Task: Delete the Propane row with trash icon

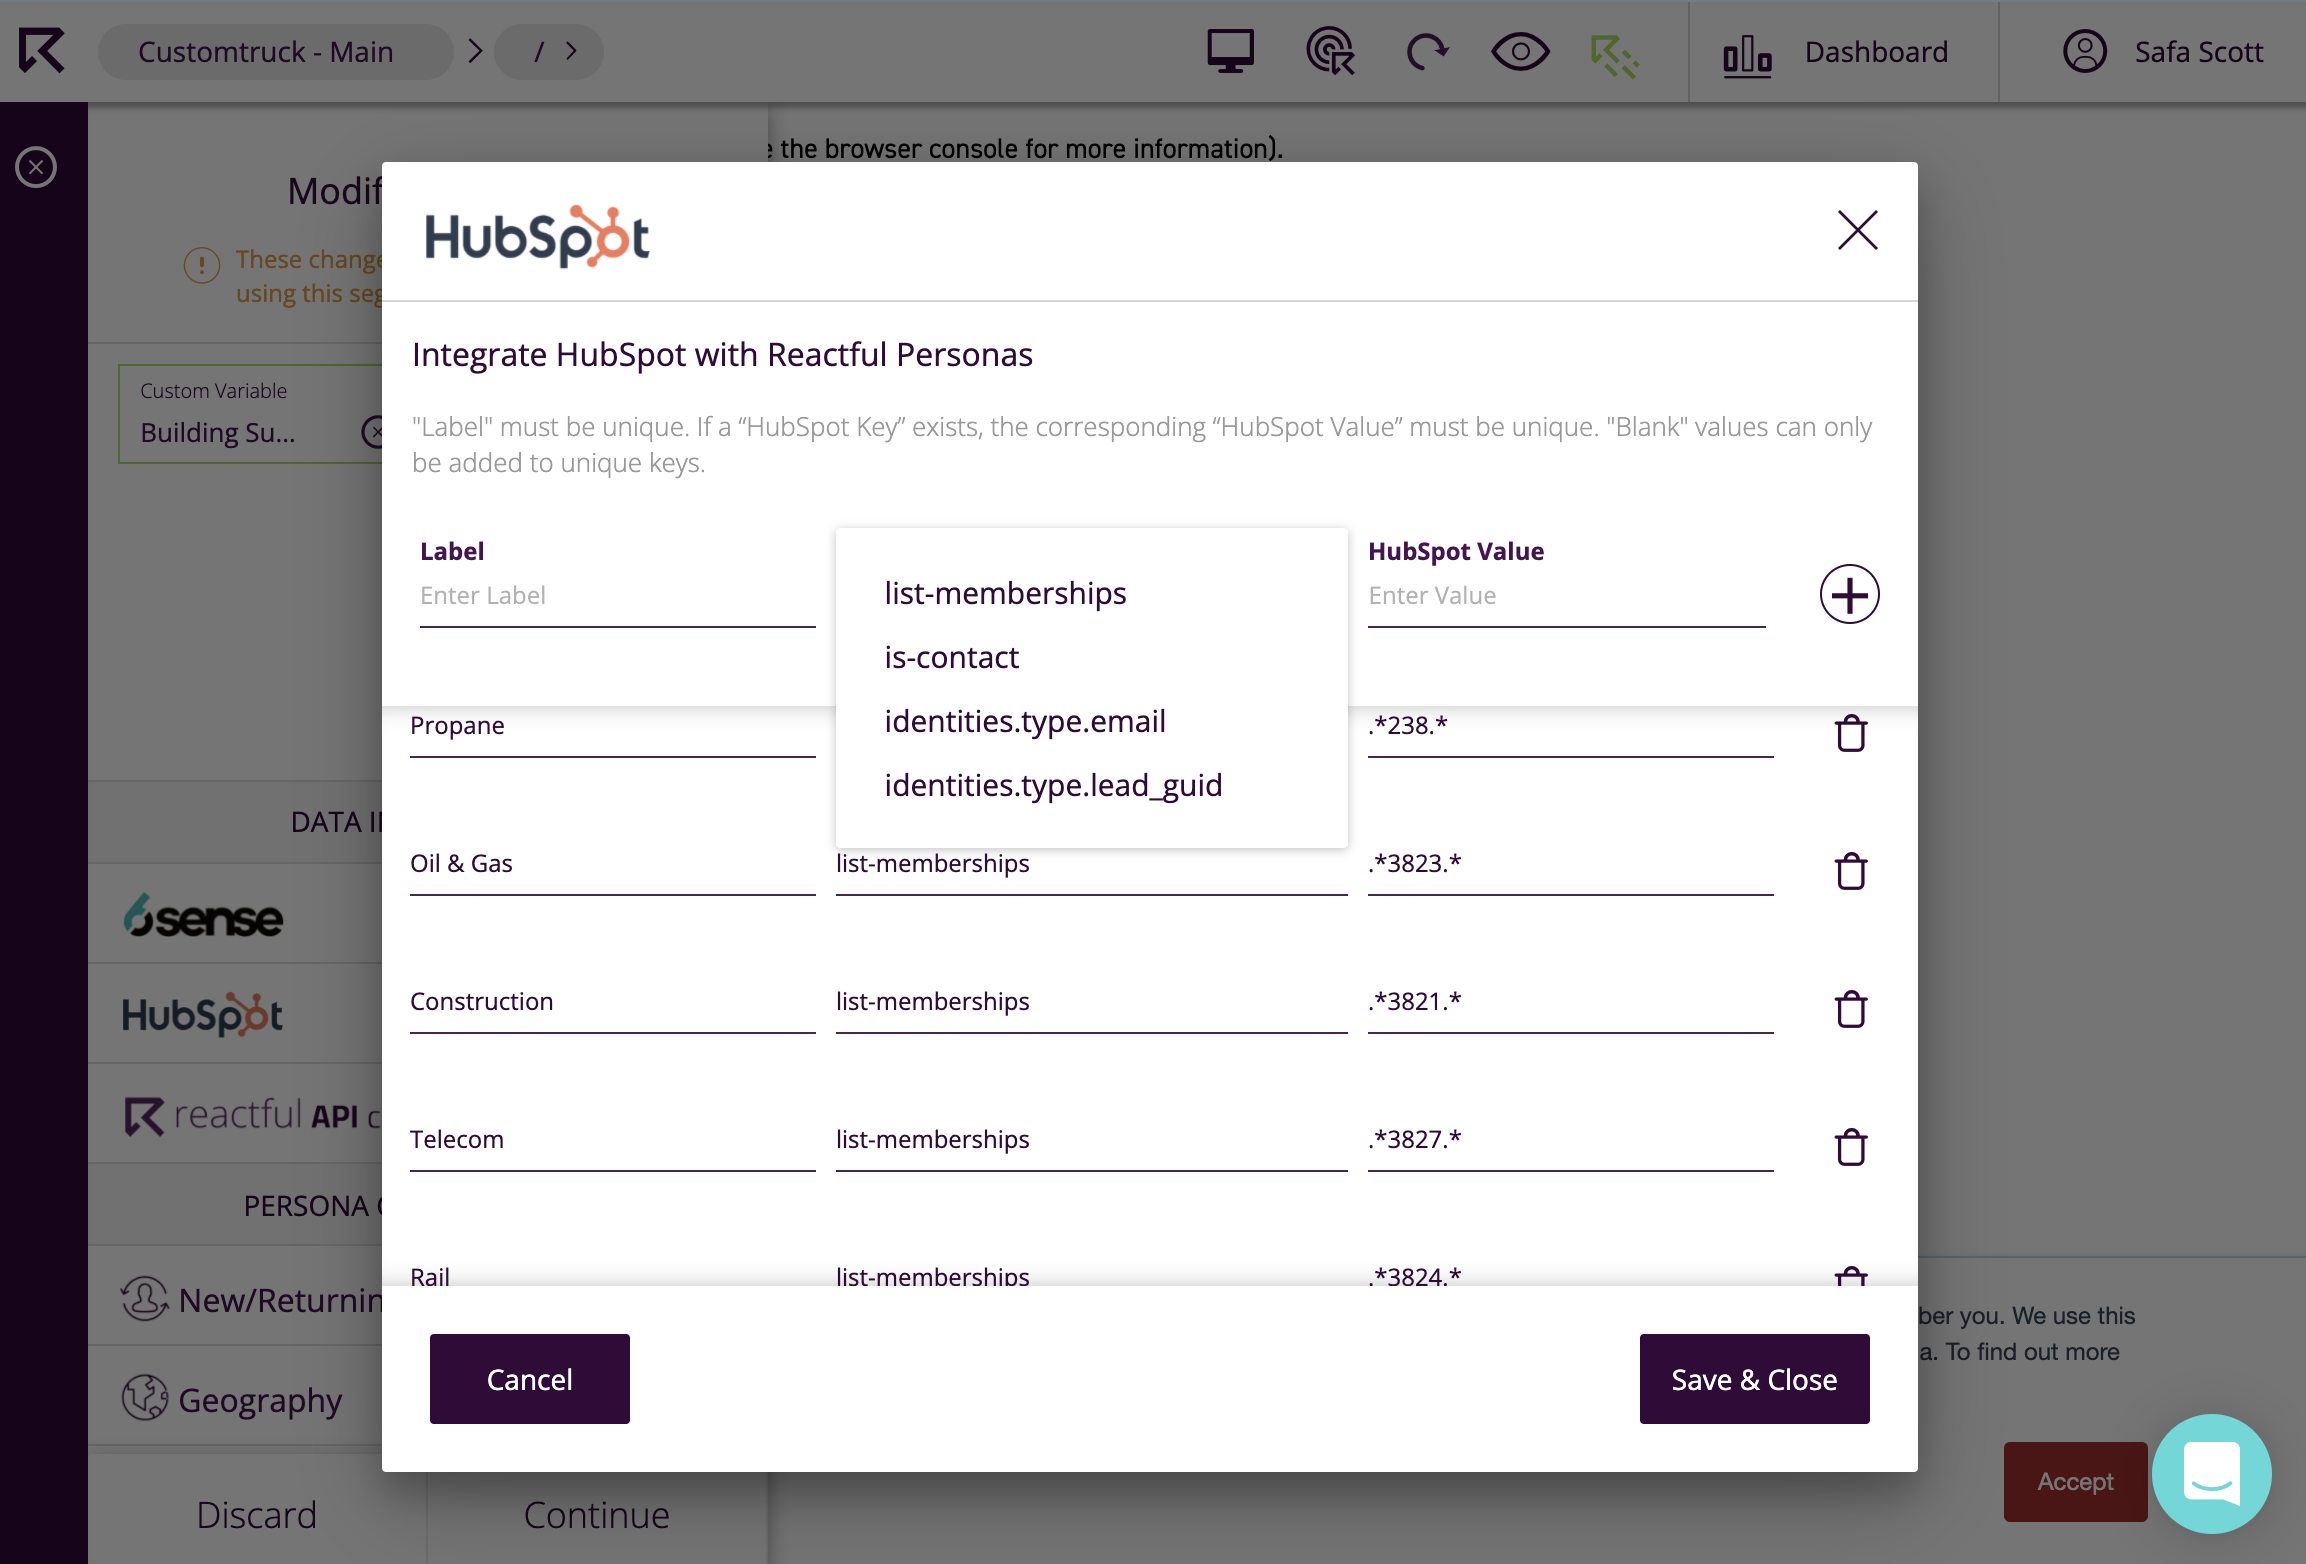Action: (x=1851, y=733)
